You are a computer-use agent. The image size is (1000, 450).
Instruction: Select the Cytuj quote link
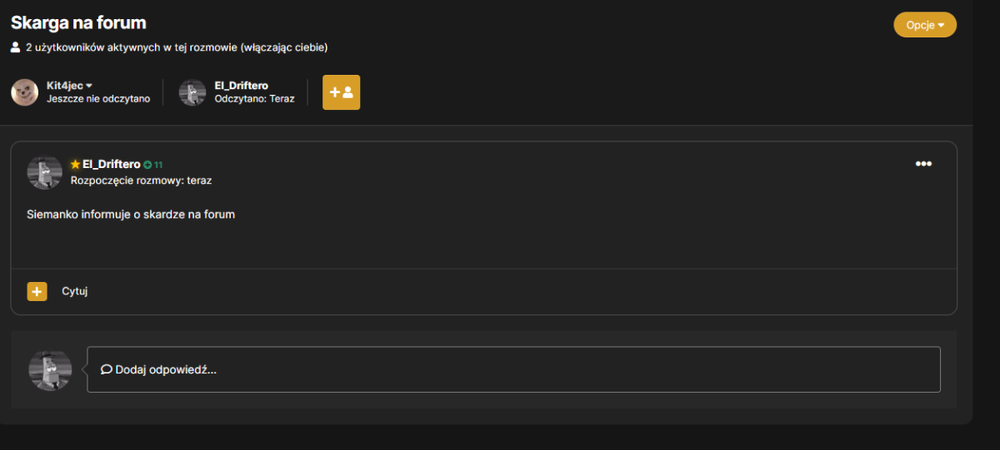tap(75, 291)
